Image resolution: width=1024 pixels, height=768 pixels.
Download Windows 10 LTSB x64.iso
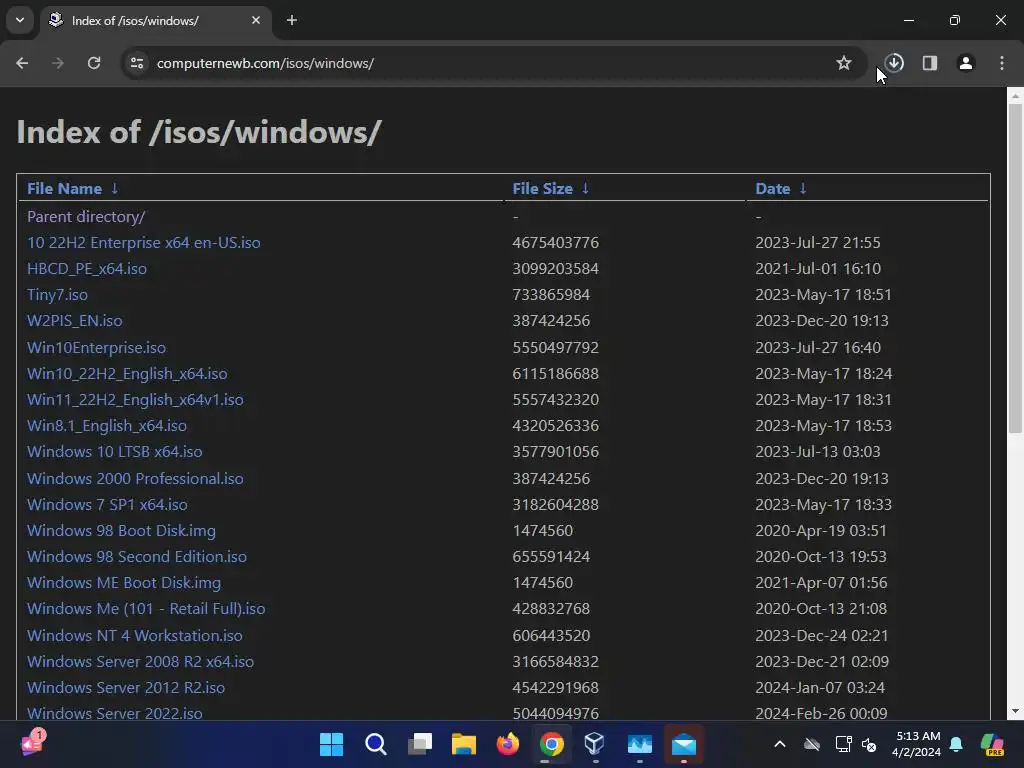[114, 452]
